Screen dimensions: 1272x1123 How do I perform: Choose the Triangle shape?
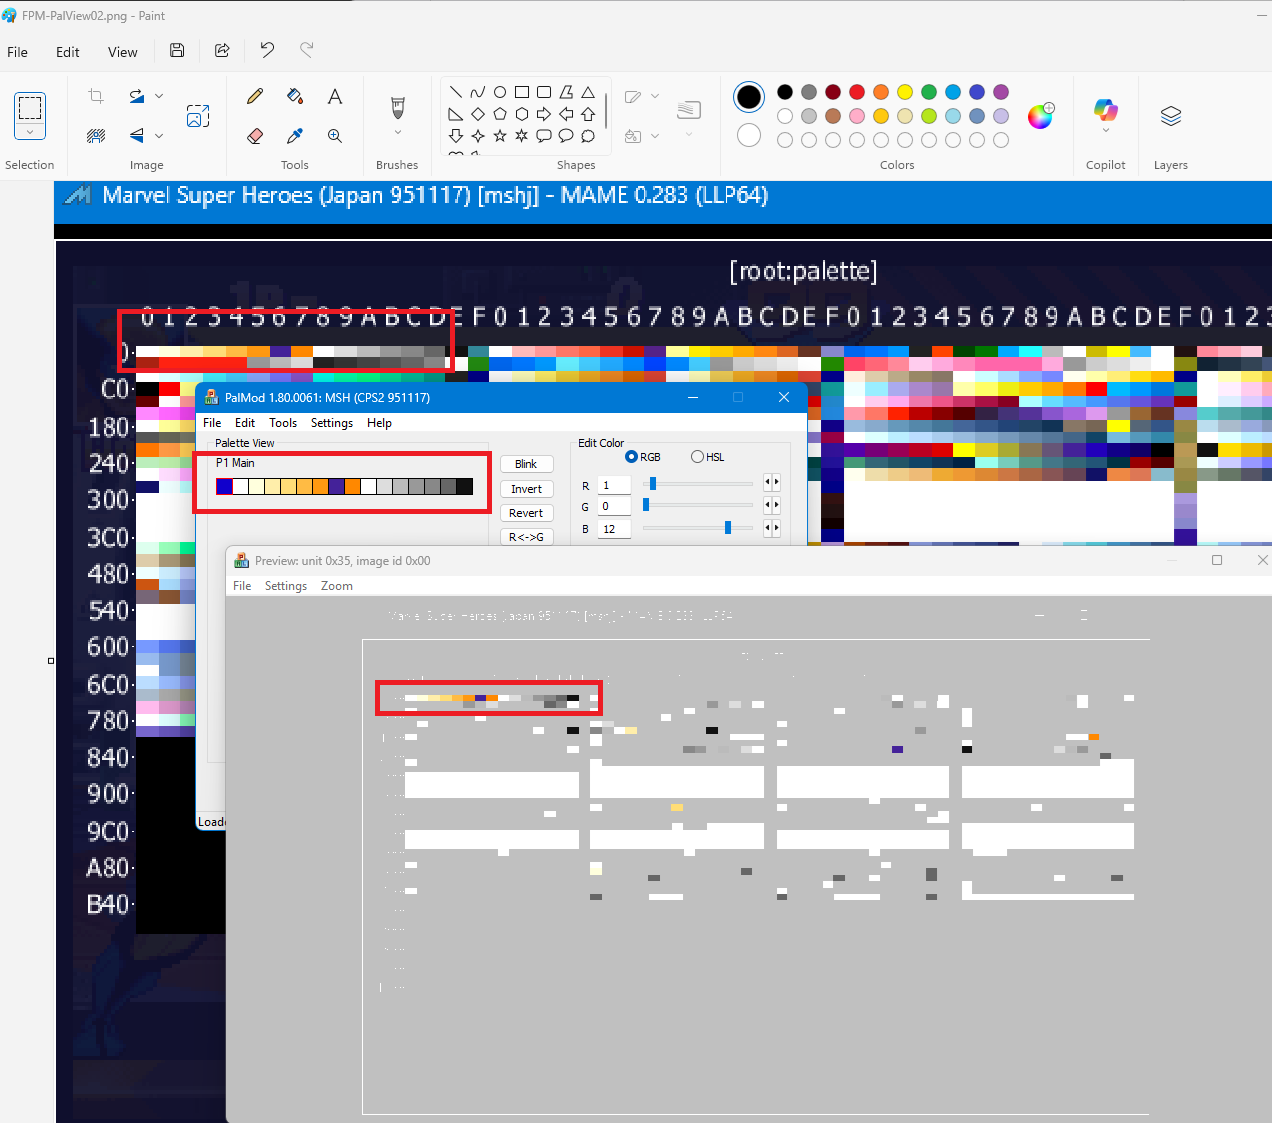coord(588,92)
